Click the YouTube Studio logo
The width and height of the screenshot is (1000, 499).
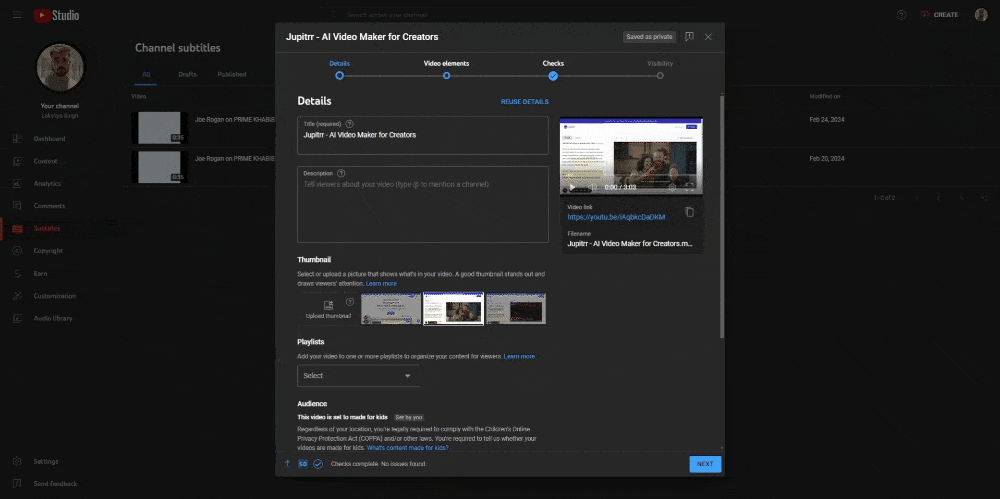point(57,15)
